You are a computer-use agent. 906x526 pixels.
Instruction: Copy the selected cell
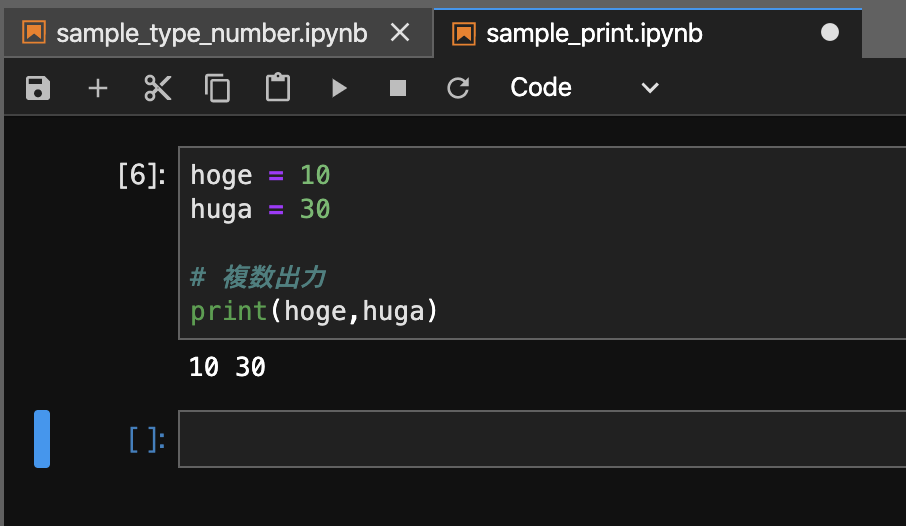(217, 88)
